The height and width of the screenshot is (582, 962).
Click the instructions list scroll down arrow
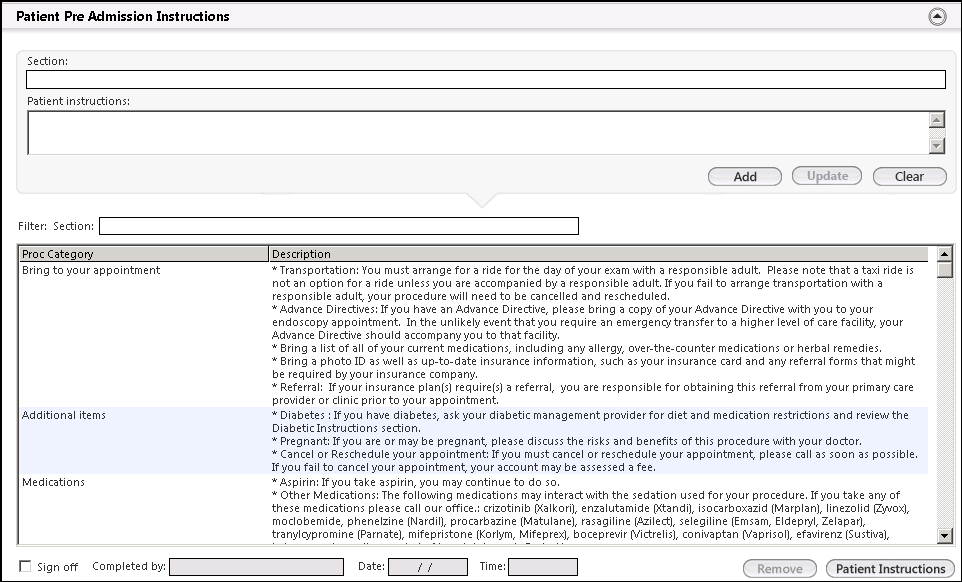point(945,536)
